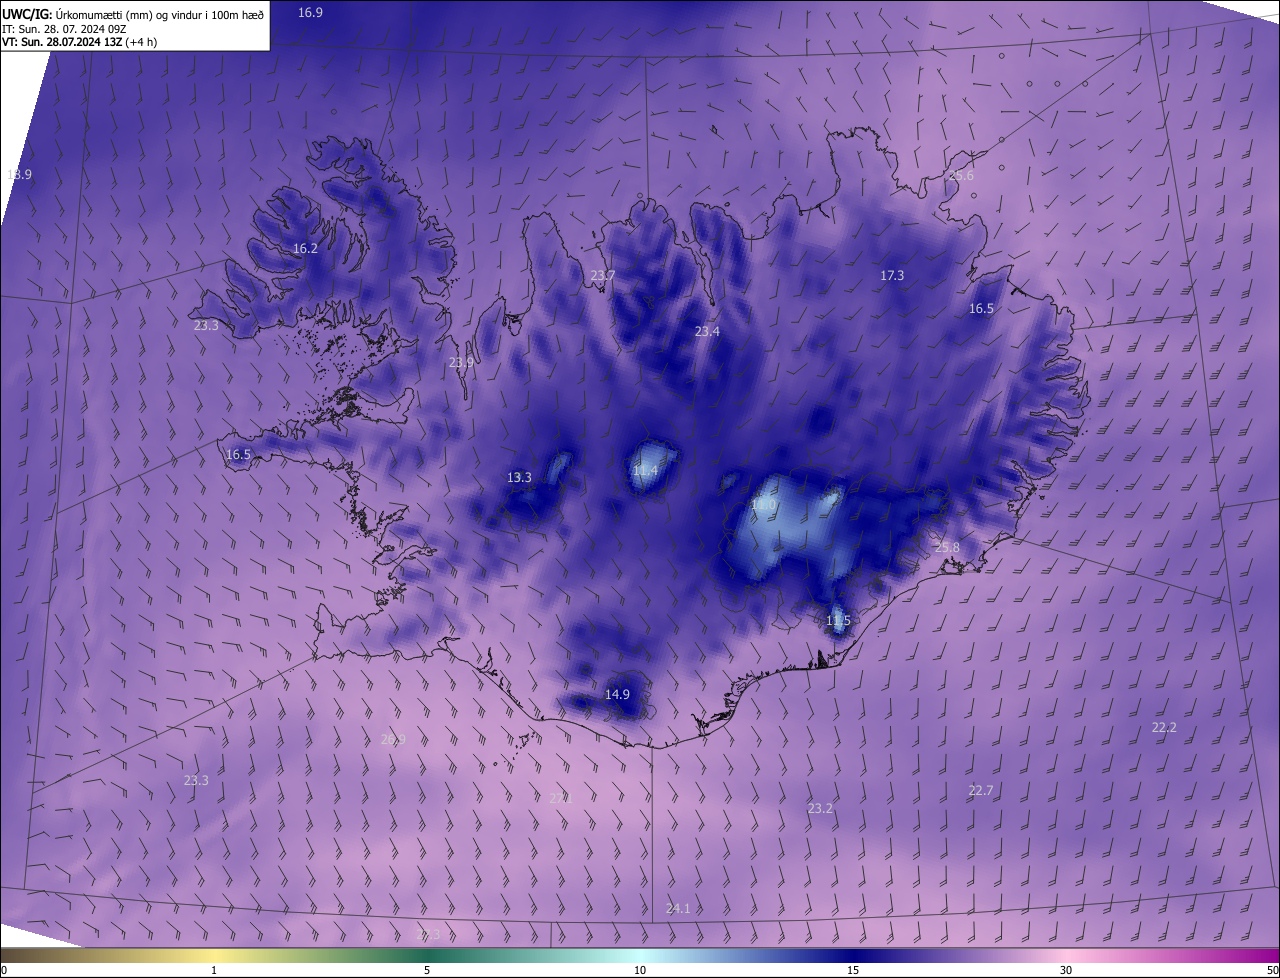The image size is (1280, 978).
Task: Click the 25.8 value label
Action: (947, 547)
